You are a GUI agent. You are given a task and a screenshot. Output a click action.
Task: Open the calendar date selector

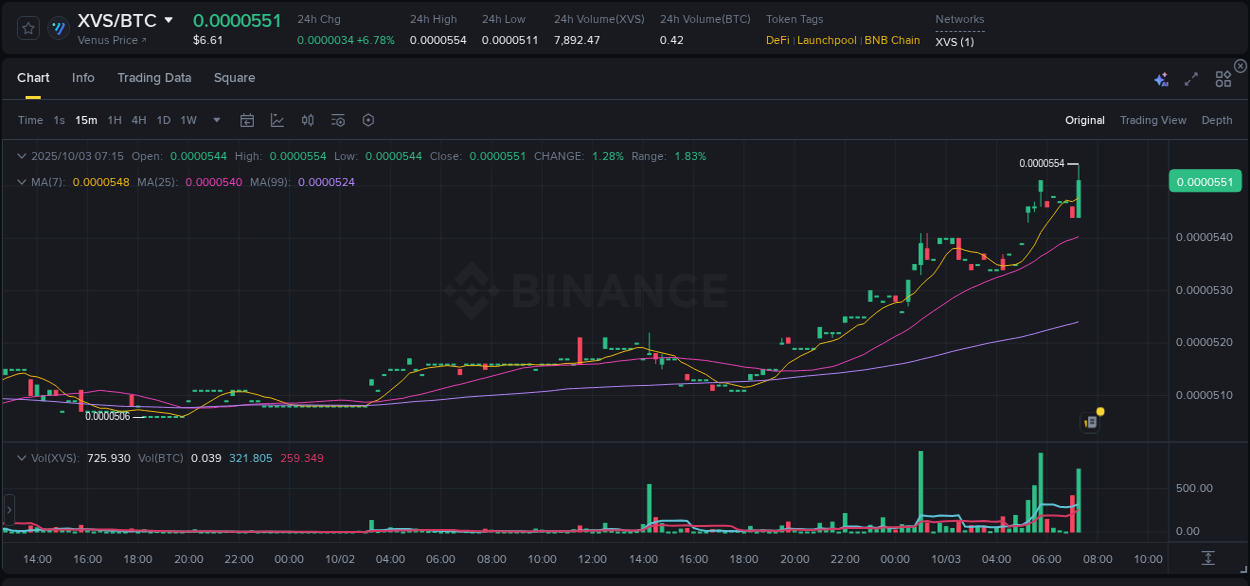pyautogui.click(x=247, y=120)
